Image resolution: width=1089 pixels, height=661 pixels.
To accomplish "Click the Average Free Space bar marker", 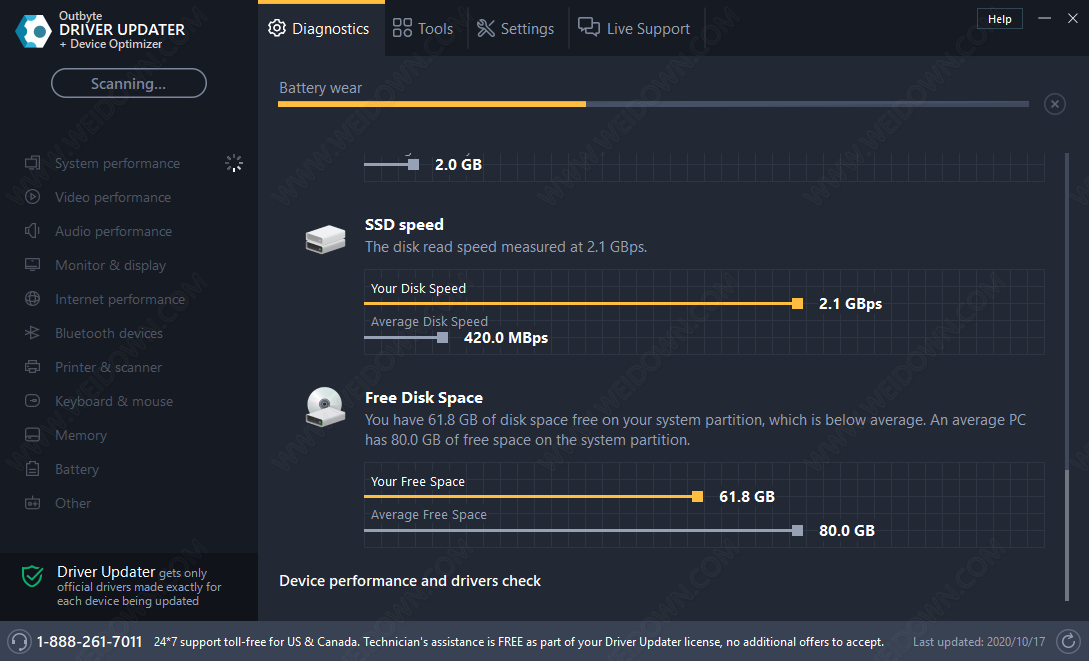I will coord(797,530).
